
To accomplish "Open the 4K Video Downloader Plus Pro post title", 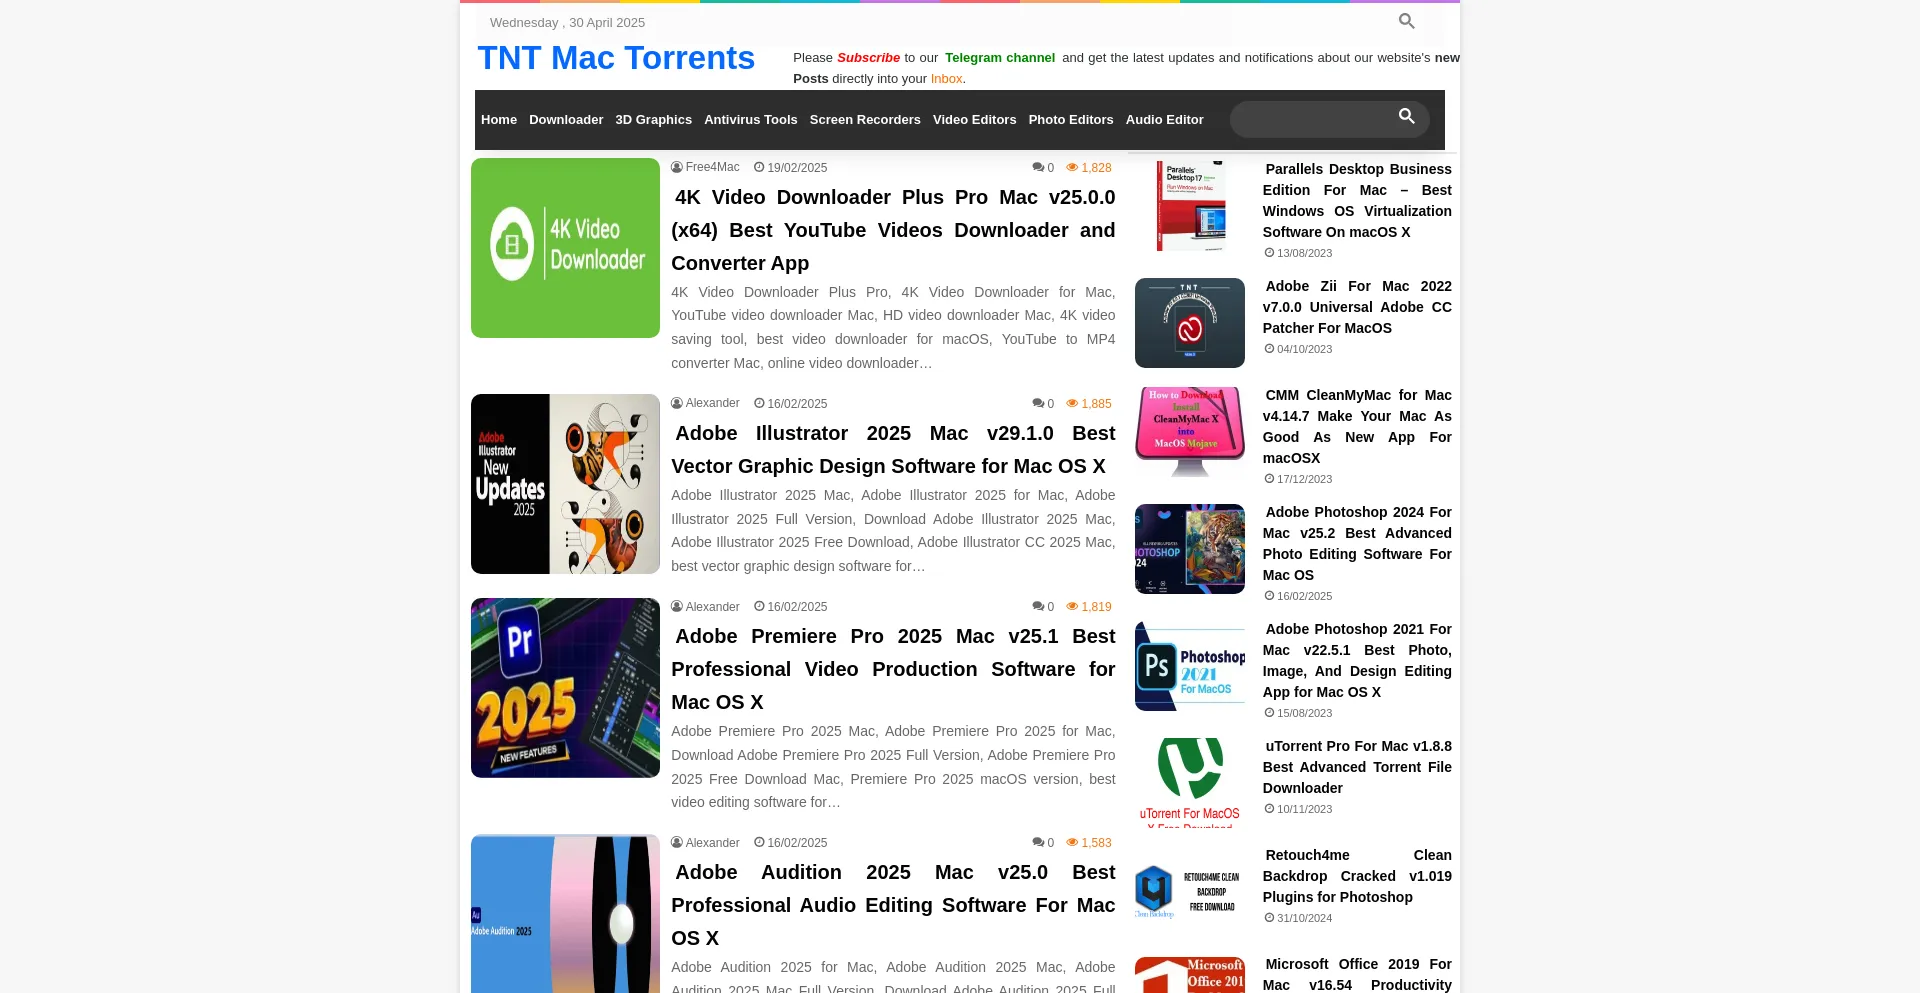I will tap(893, 230).
